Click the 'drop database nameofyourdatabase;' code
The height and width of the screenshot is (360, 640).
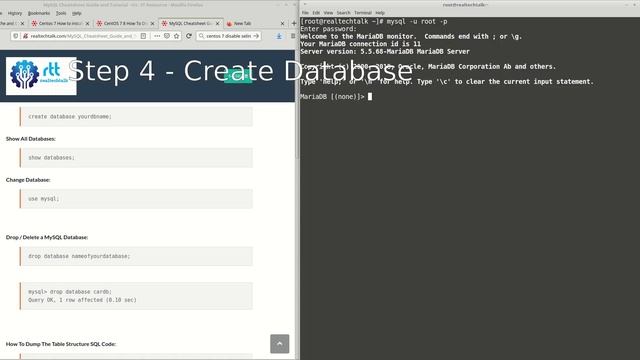click(x=79, y=256)
